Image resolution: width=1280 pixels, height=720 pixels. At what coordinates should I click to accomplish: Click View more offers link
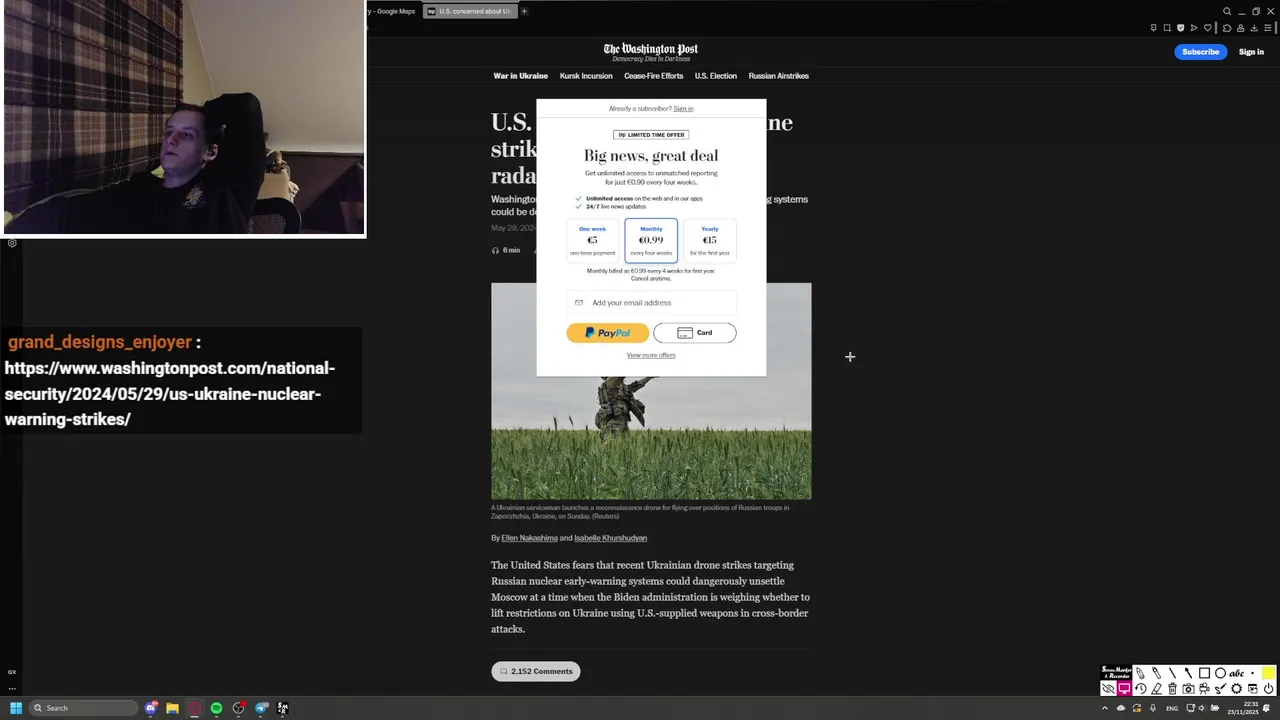[x=651, y=355]
